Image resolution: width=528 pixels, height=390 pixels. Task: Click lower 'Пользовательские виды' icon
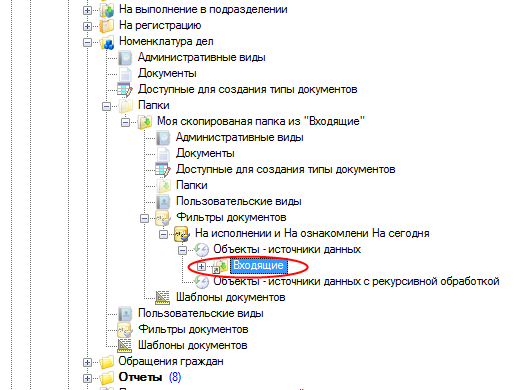(x=125, y=314)
